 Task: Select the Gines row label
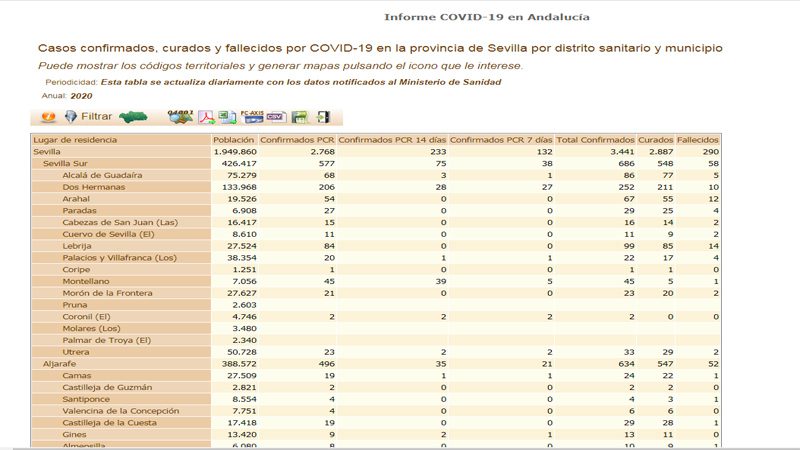[74, 434]
